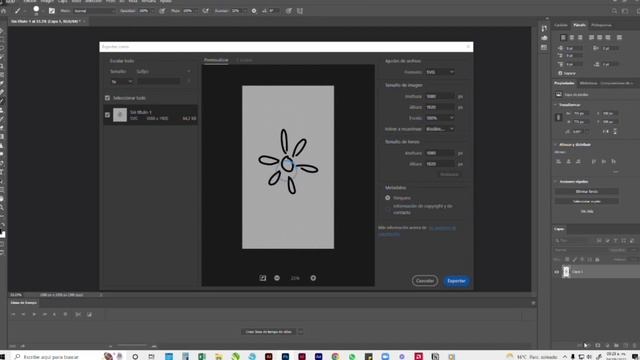Click the fit-to-view icon below the preview
Viewport: 640px width, 360px height.
point(262,278)
